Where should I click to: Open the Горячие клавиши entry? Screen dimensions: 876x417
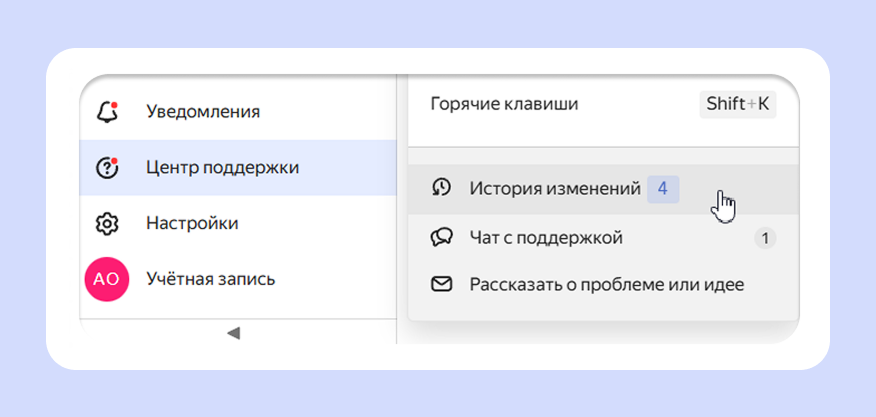coord(504,104)
